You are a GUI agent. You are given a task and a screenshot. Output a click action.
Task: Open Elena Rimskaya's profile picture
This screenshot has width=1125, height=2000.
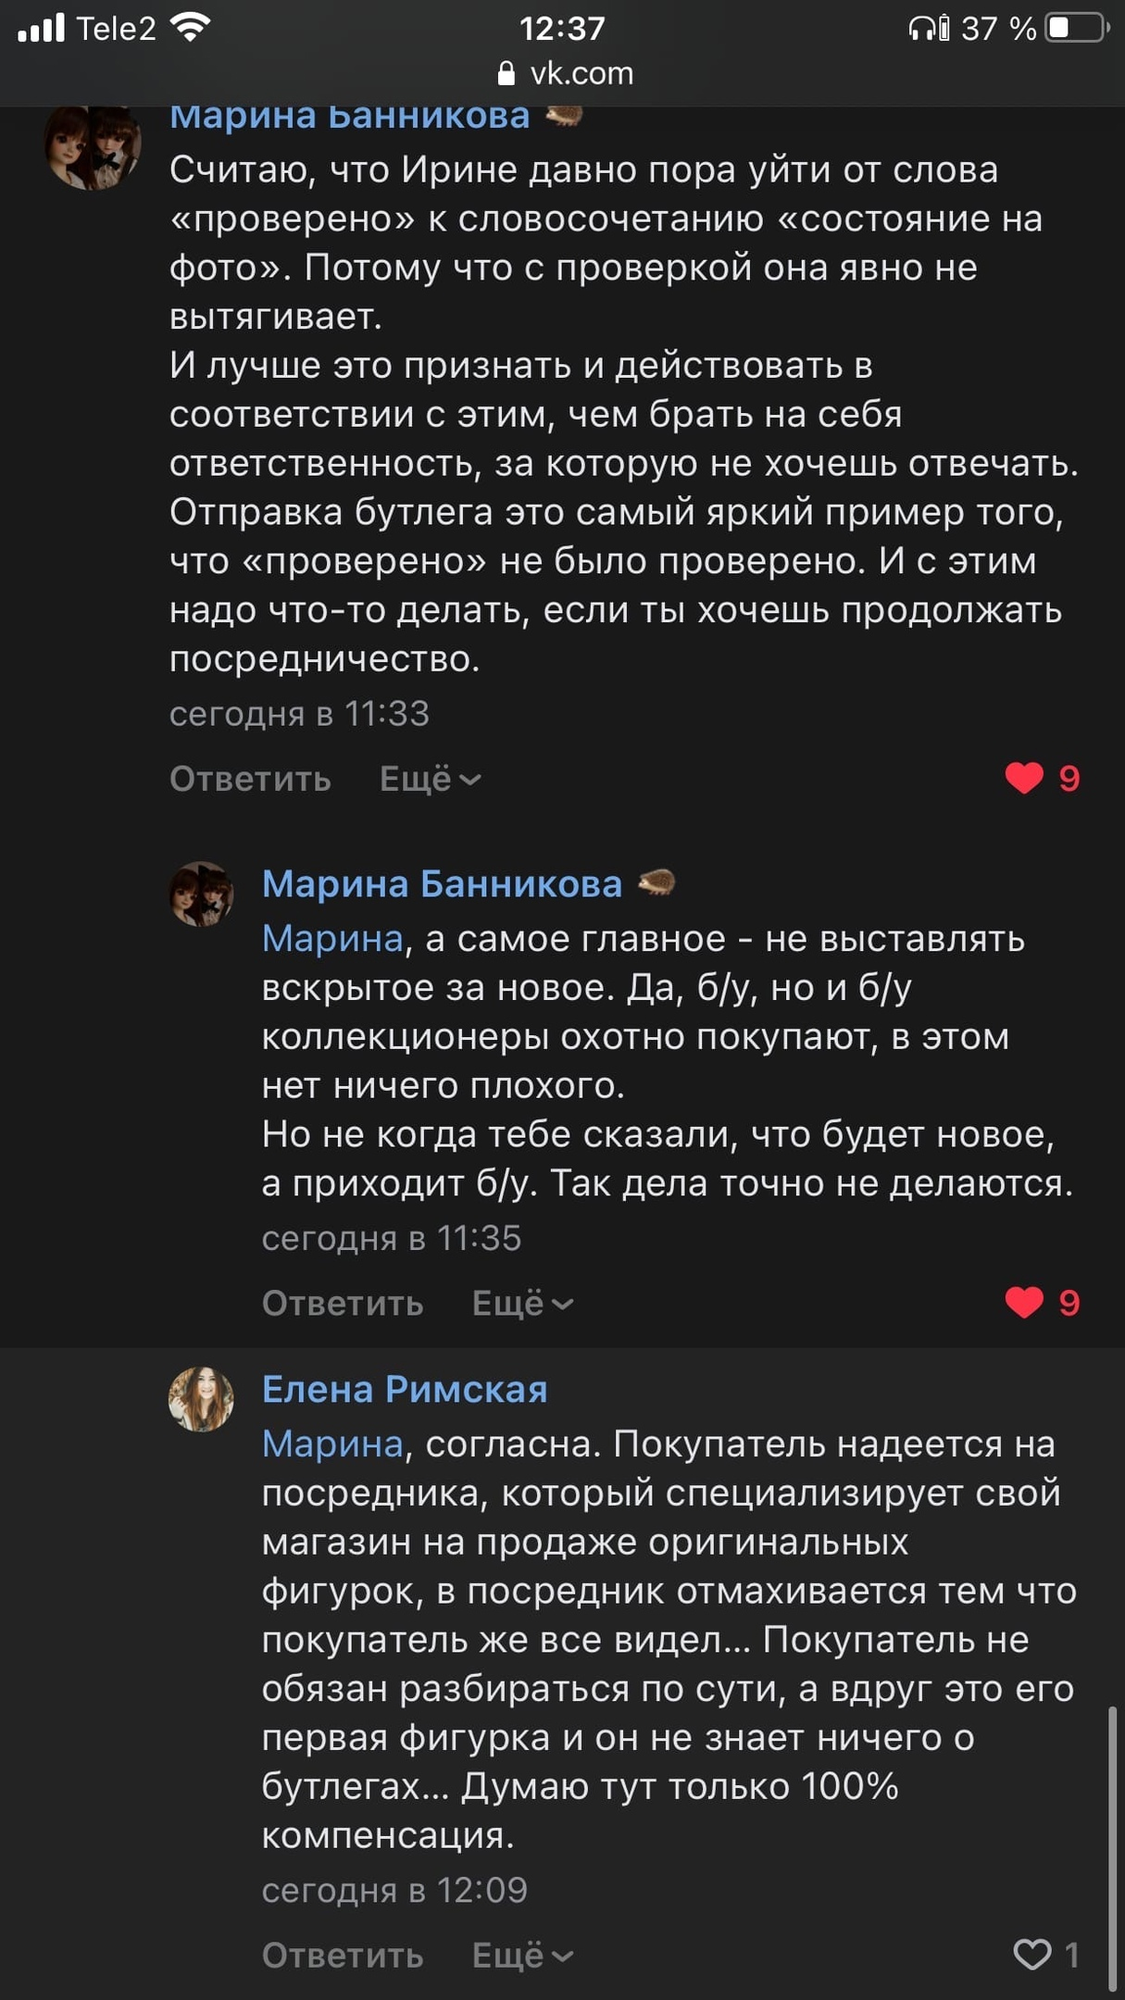tap(201, 1399)
